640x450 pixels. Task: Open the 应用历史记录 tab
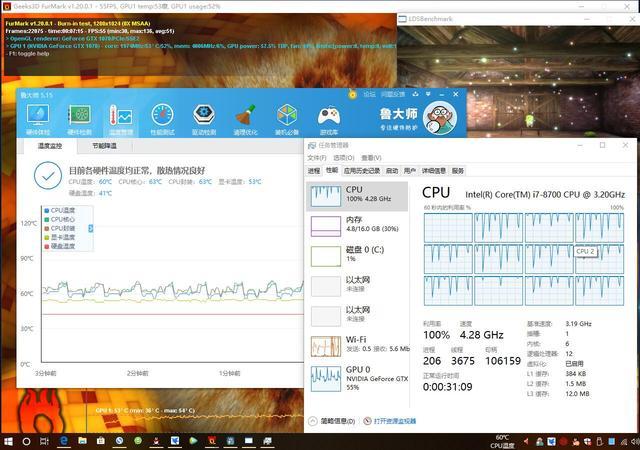pyautogui.click(x=362, y=171)
